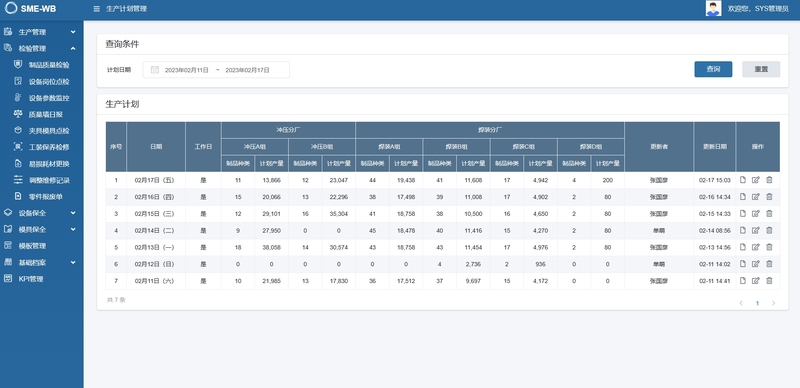800x388 pixels.
Task: View document icon for 02月17日 row
Action: click(743, 180)
